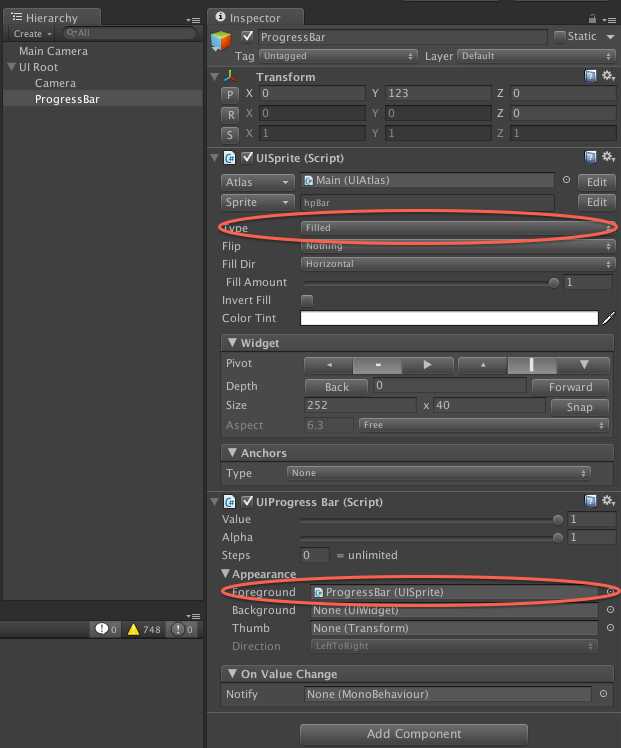621x748 pixels.
Task: Click the Color Tint white swatch
Action: 449,318
